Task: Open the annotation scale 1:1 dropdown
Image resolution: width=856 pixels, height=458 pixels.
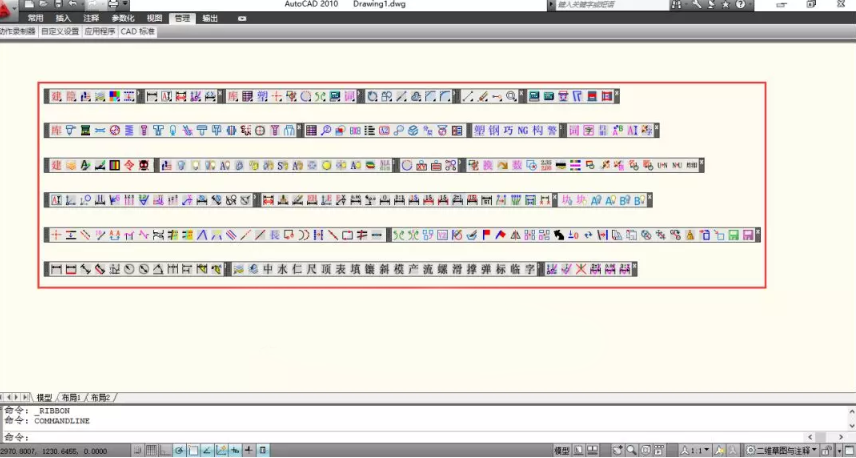Action: [697, 450]
